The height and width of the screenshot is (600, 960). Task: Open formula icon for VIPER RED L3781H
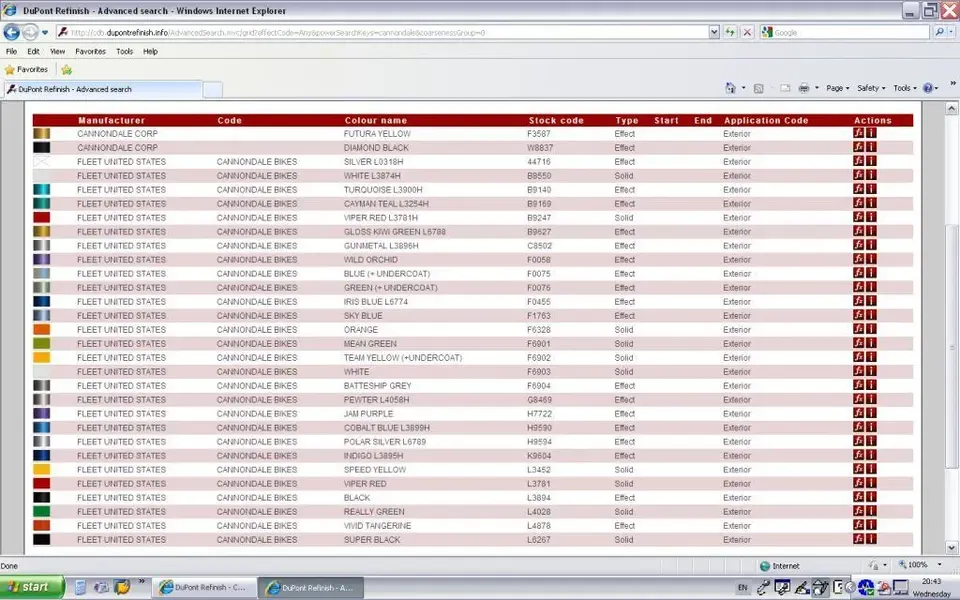pyautogui.click(x=858, y=217)
